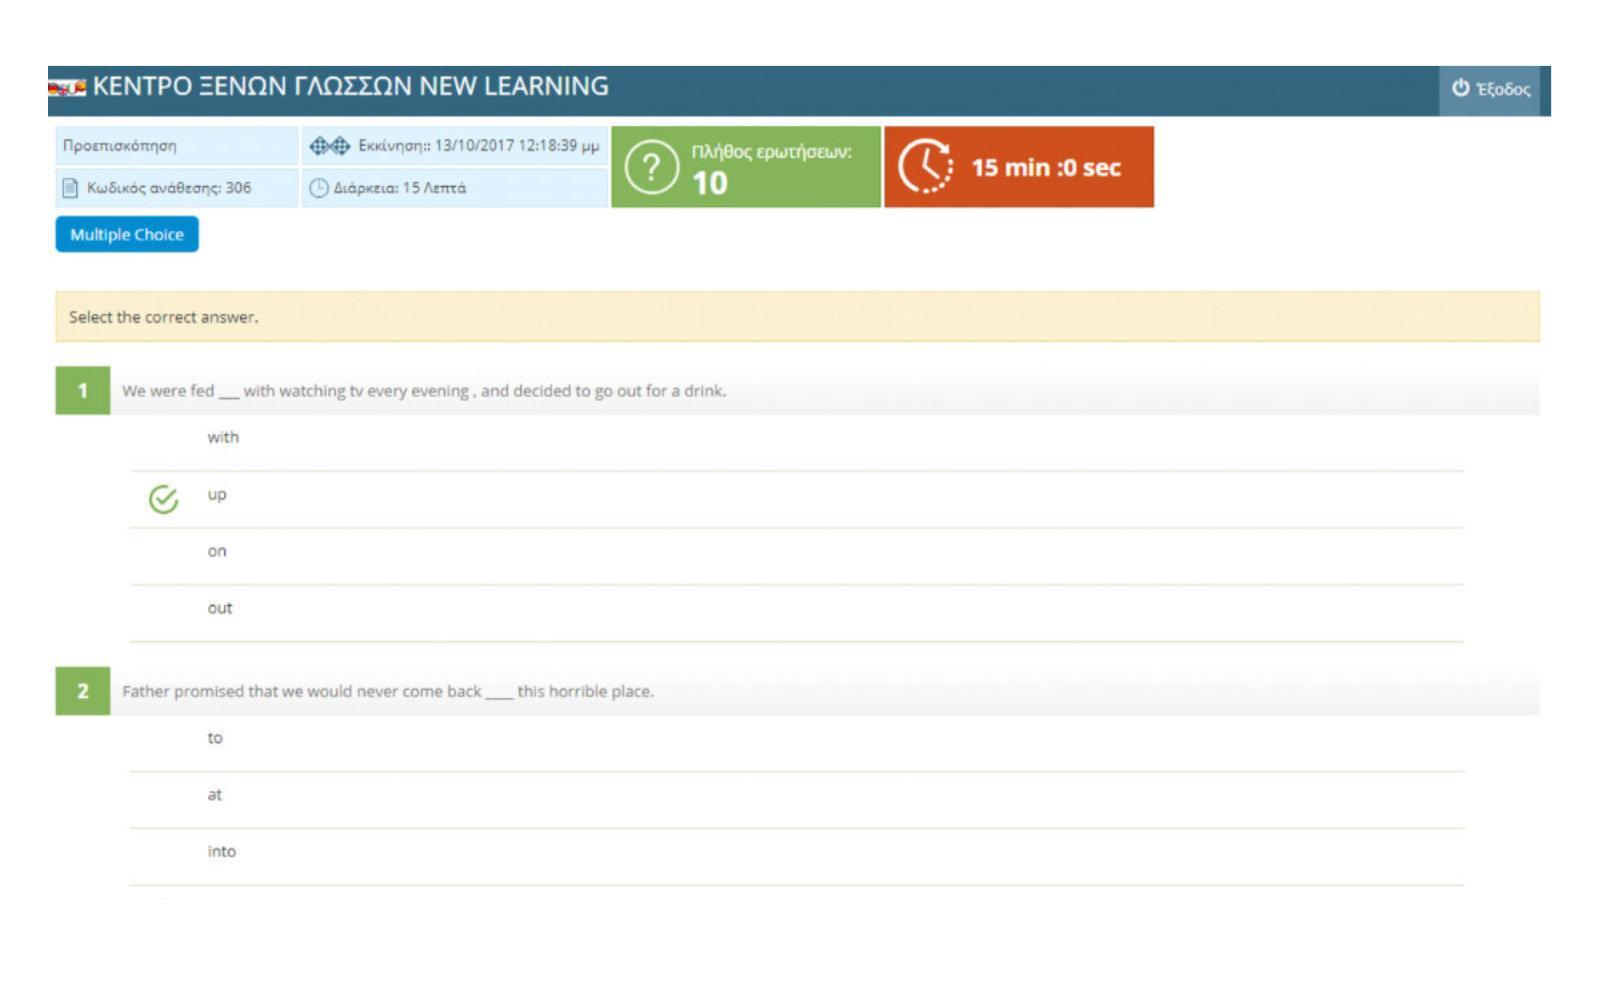
Task: Select answer 'with' for question 1
Action: point(223,438)
